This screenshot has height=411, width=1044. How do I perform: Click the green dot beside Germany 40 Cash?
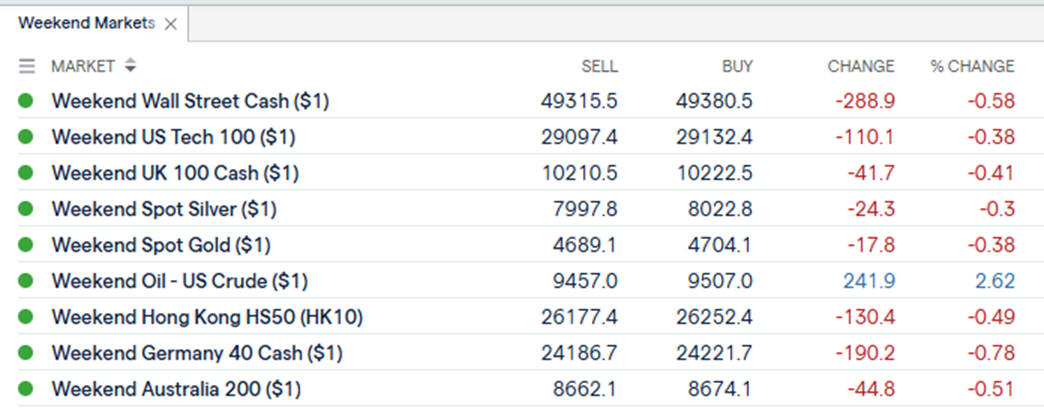pos(25,353)
